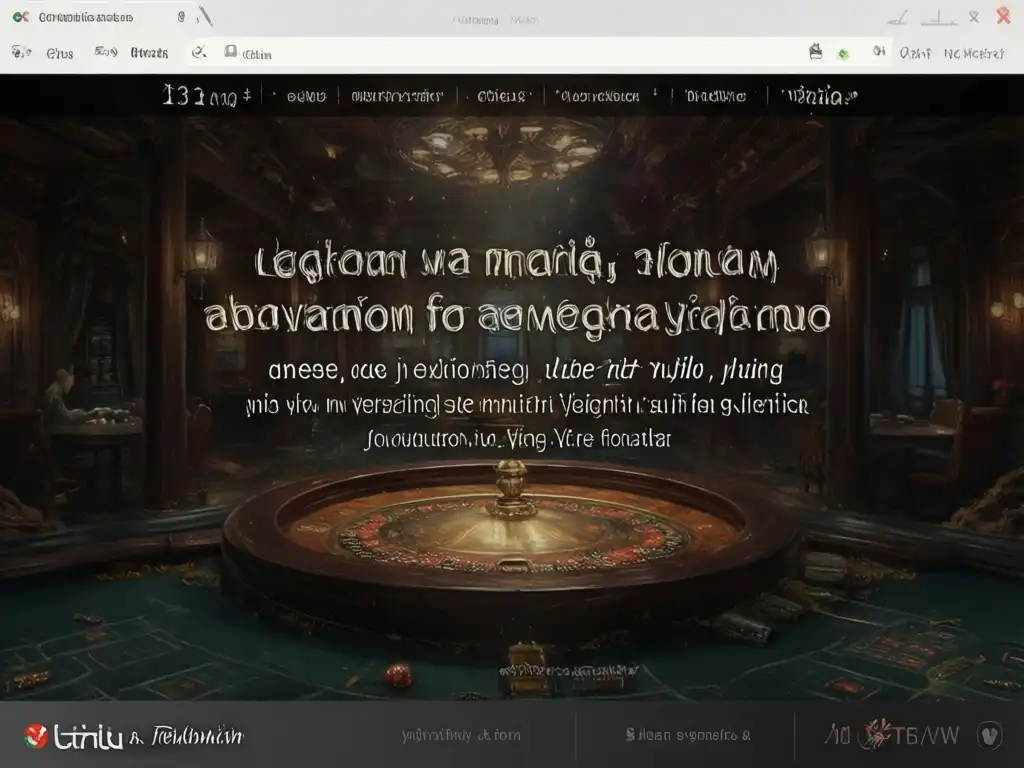The height and width of the screenshot is (768, 1024).
Task: Click the first icon in the browser toolbar row
Action: (x=21, y=52)
